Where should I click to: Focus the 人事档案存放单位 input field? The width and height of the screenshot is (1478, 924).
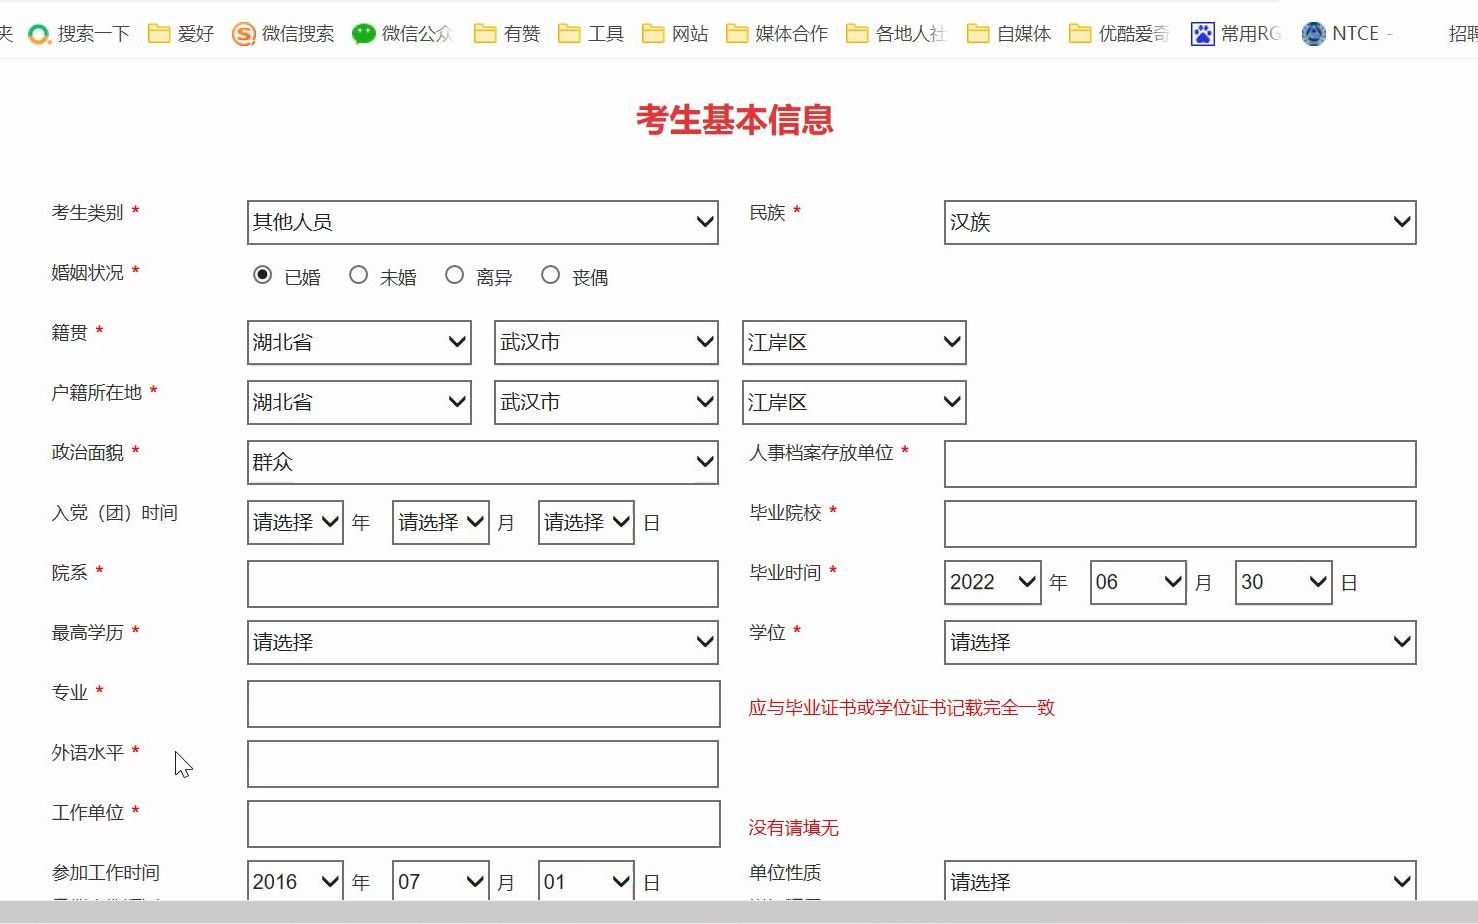(x=1180, y=464)
